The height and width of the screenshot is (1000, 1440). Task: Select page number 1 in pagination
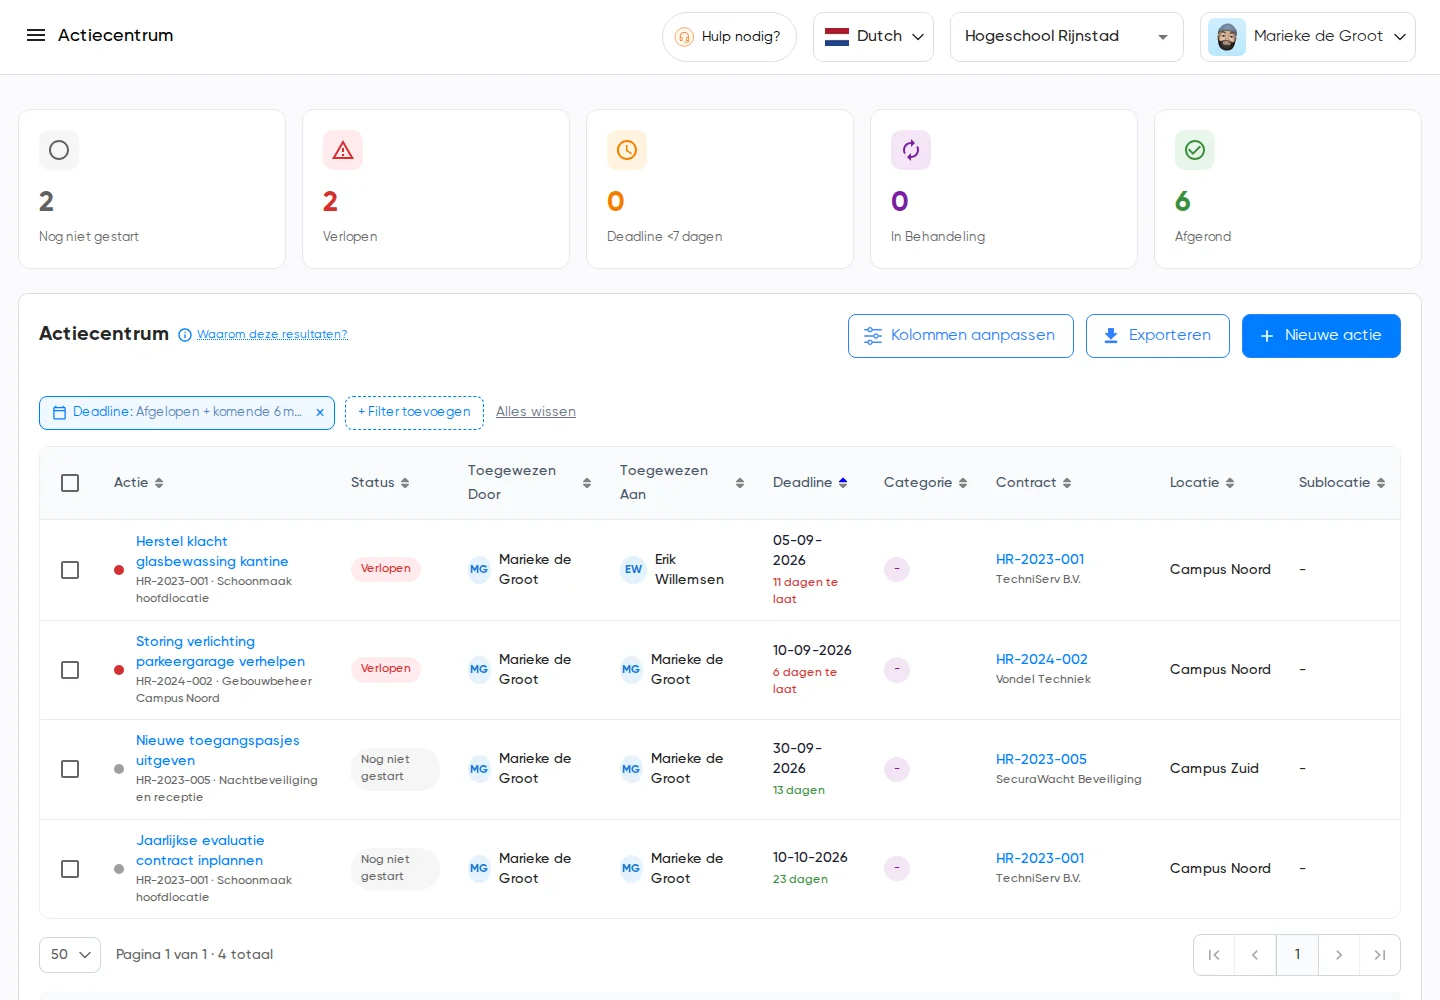[x=1297, y=955]
